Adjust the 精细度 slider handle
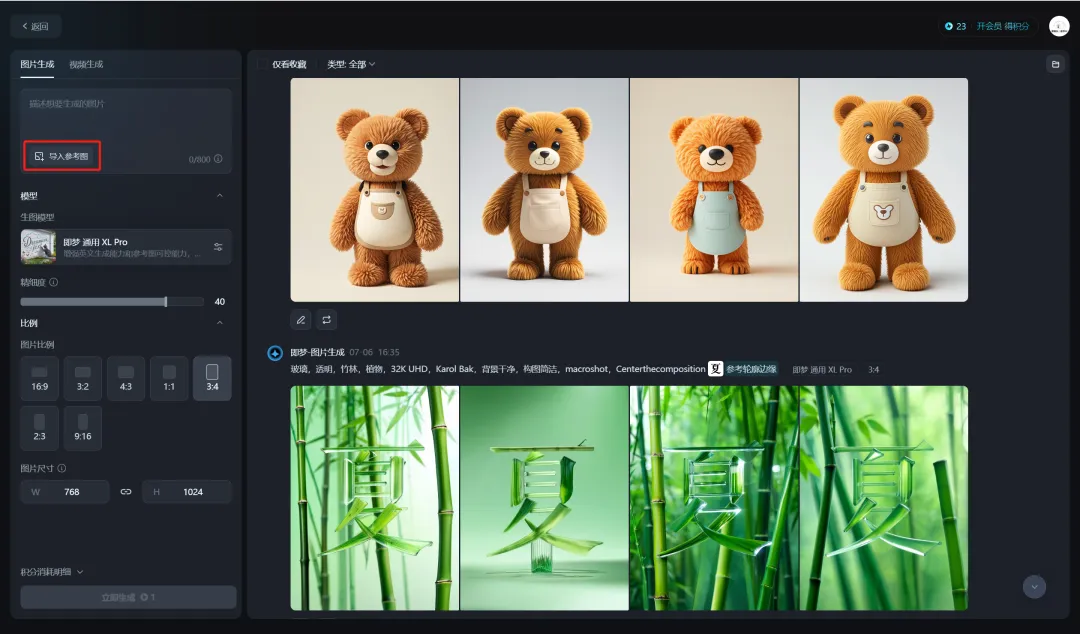This screenshot has height=634, width=1080. point(166,301)
